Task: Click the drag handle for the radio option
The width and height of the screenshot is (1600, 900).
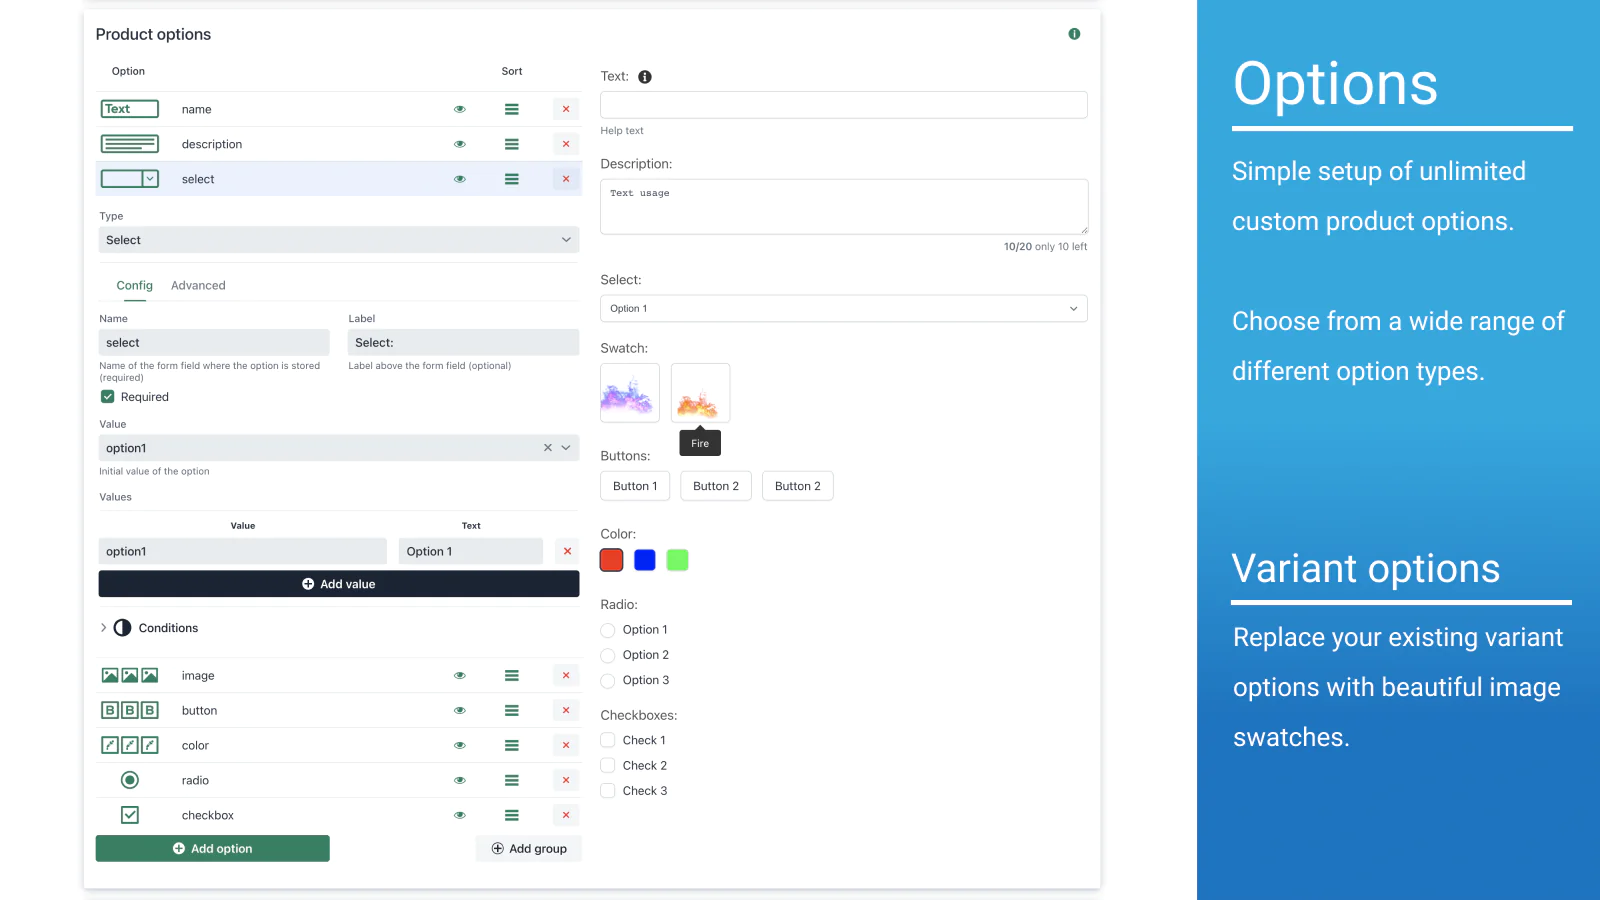Action: pos(512,780)
